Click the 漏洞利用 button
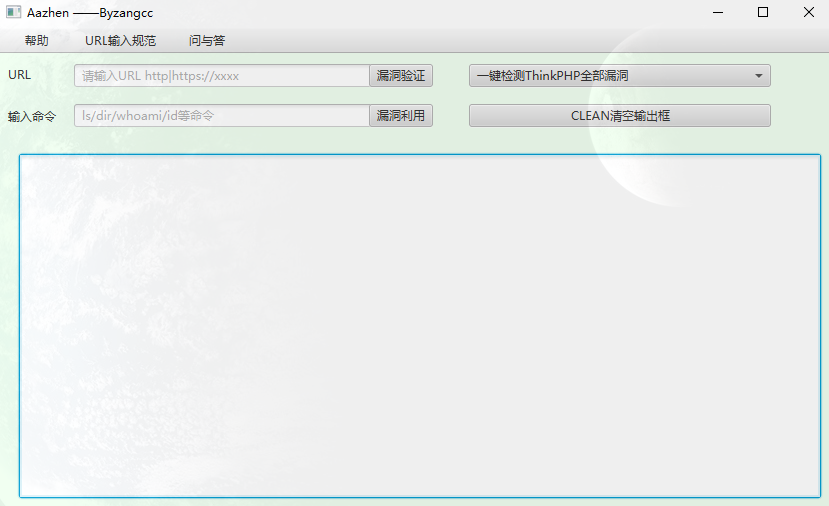829x506 pixels. coord(401,116)
